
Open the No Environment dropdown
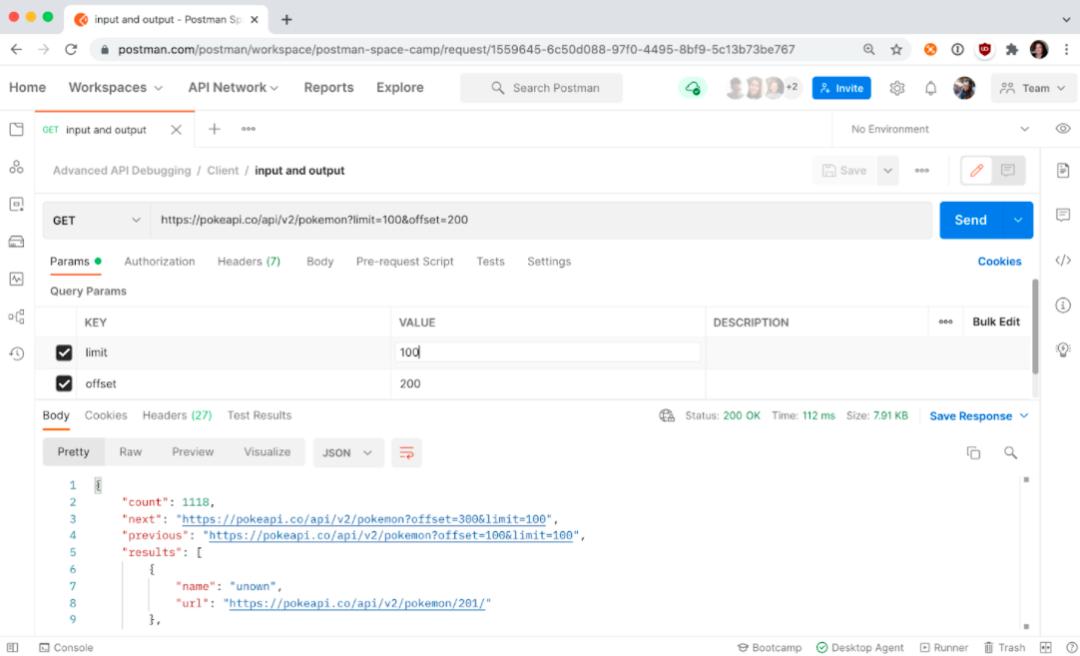coord(938,129)
